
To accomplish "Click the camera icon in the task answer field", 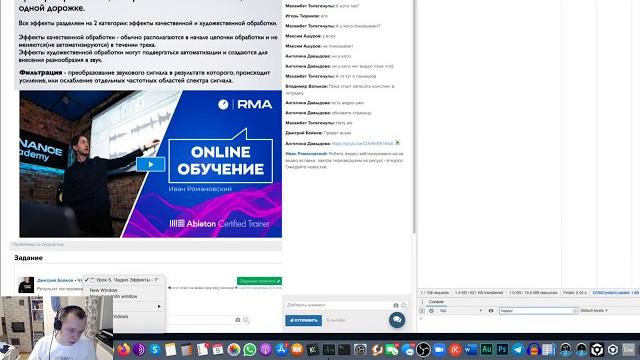I will tap(238, 320).
